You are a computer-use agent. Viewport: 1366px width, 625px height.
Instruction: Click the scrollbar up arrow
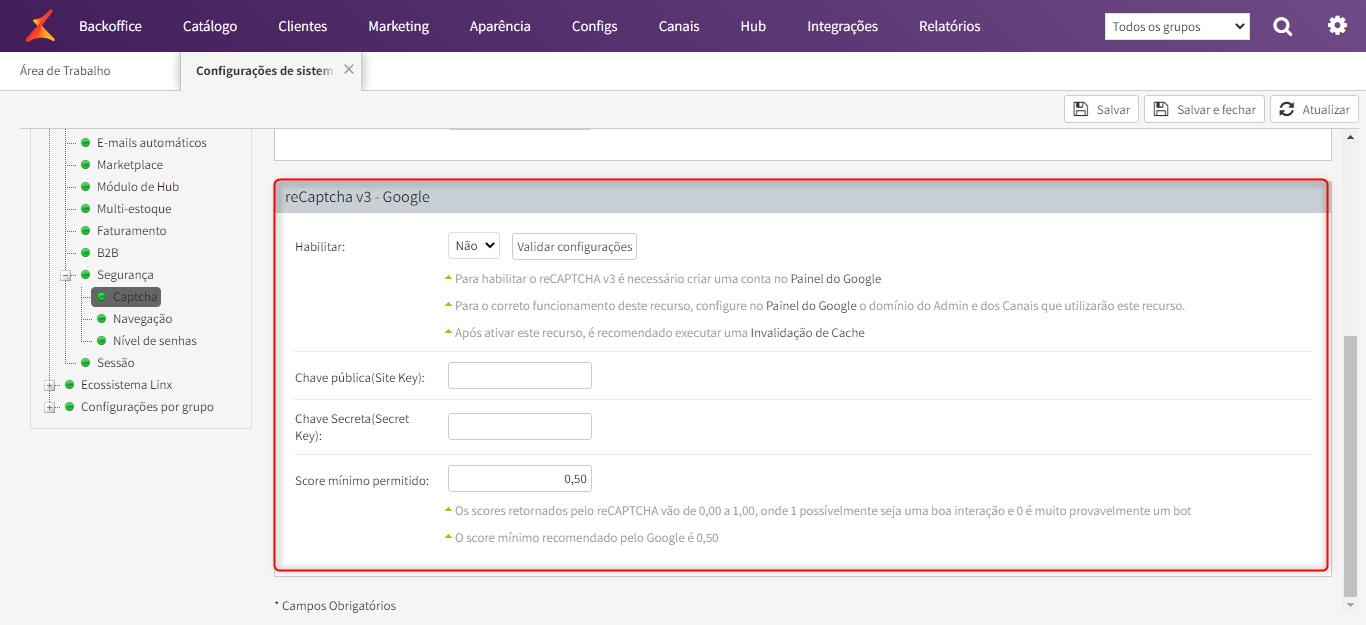pos(1350,136)
